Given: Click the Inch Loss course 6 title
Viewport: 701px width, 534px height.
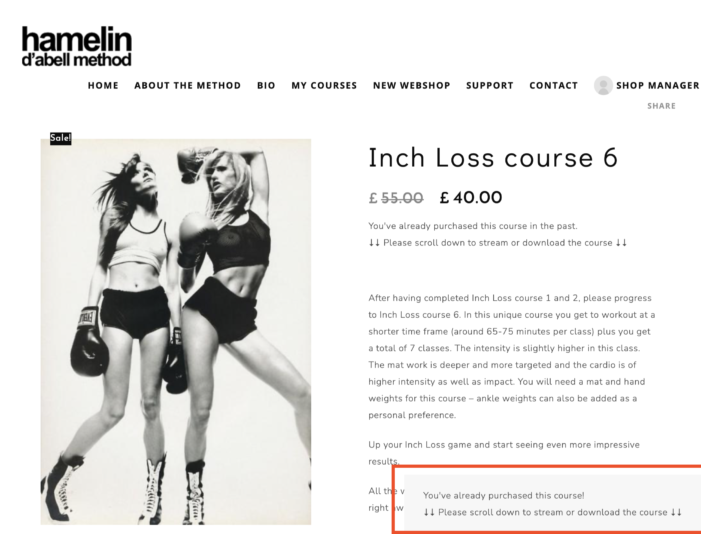Looking at the screenshot, I should pos(493,158).
